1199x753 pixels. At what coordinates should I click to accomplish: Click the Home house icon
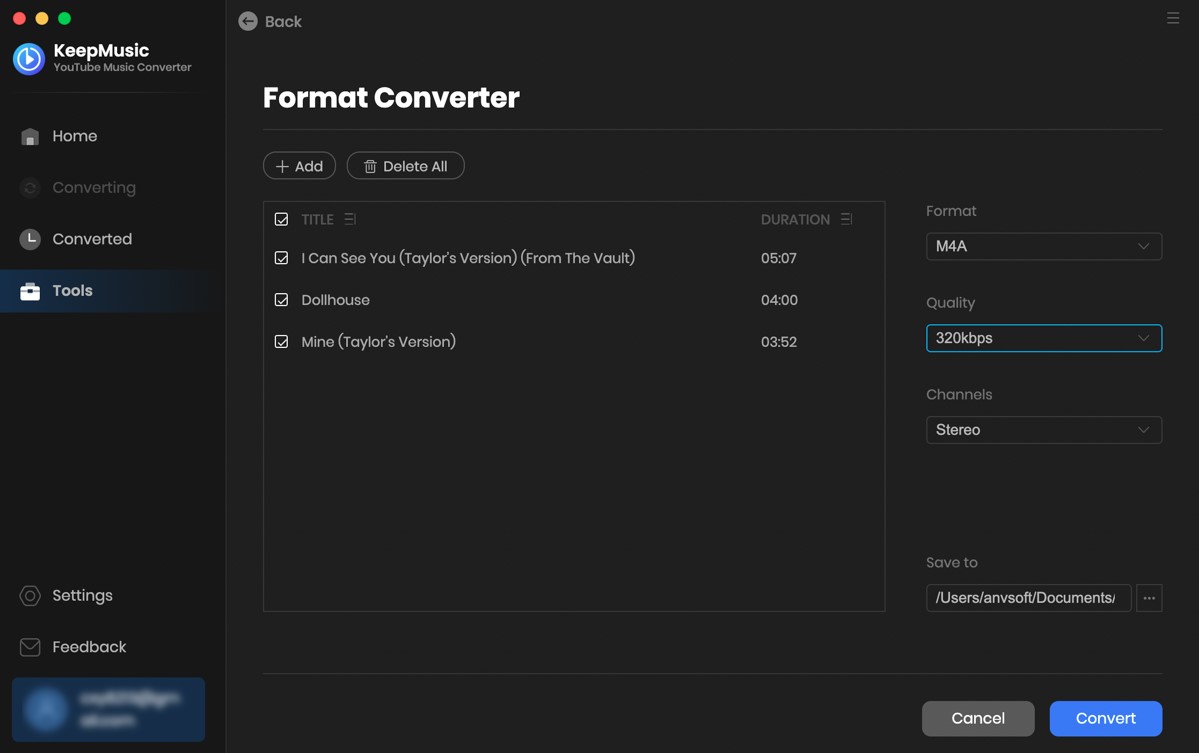click(30, 136)
